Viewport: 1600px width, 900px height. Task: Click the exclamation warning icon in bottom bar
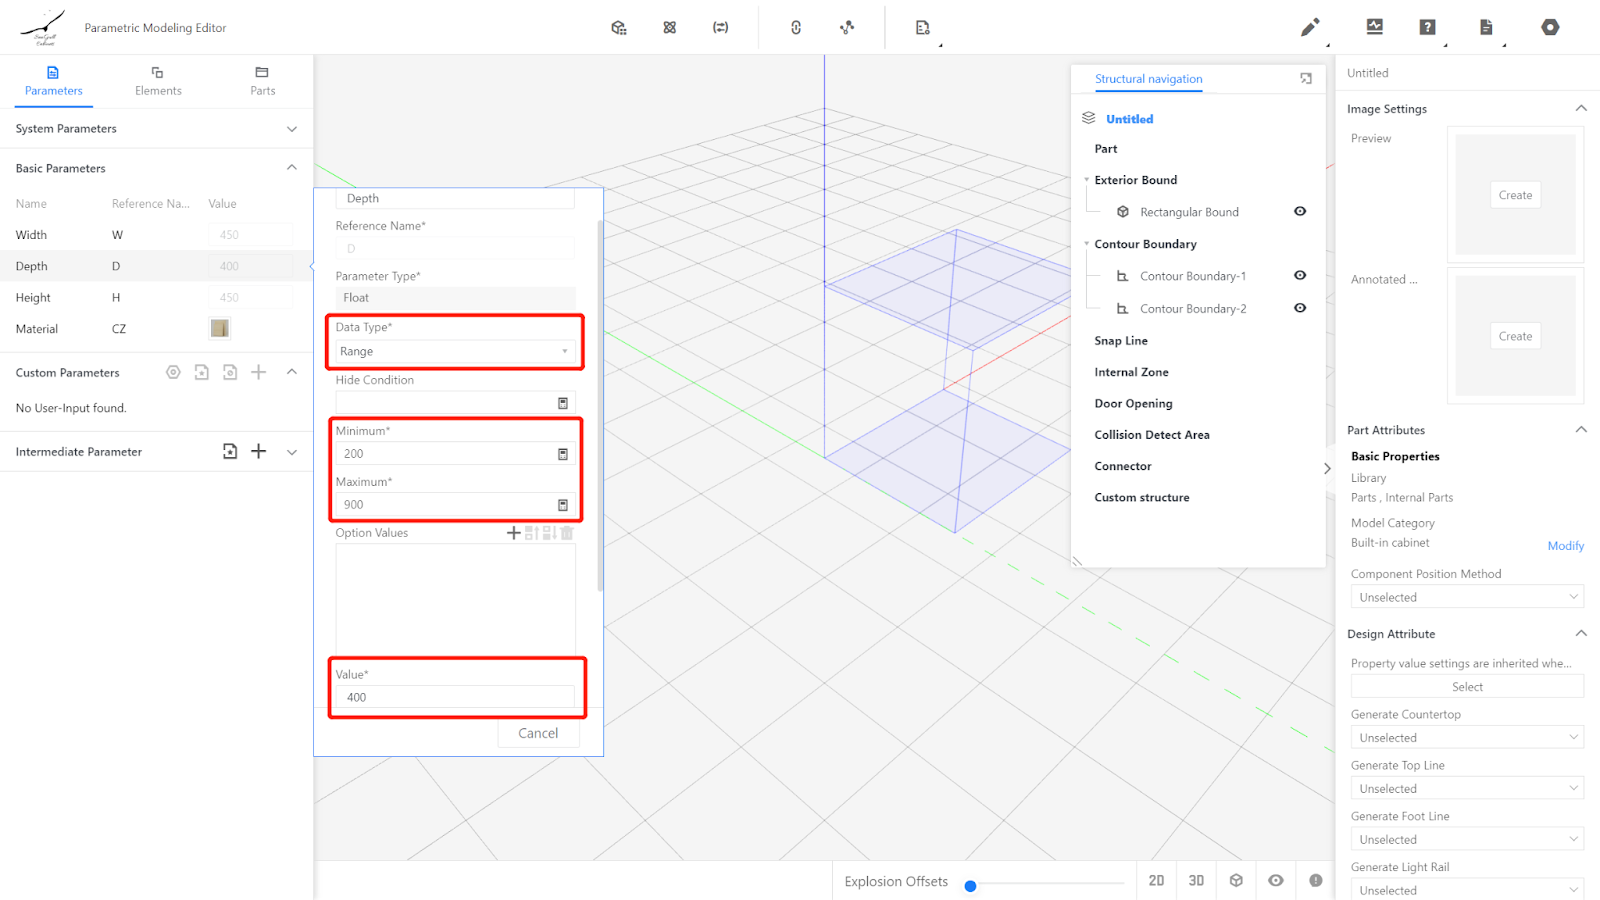1315,880
